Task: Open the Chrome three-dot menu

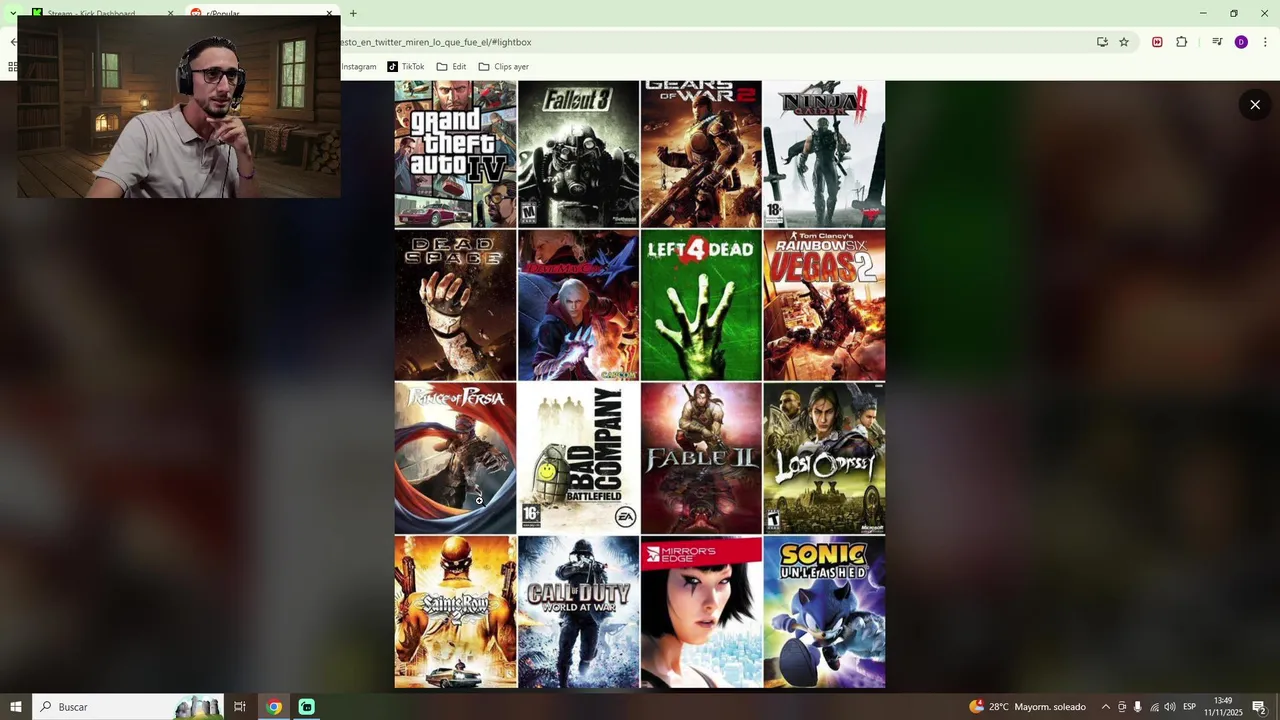Action: tap(1265, 42)
